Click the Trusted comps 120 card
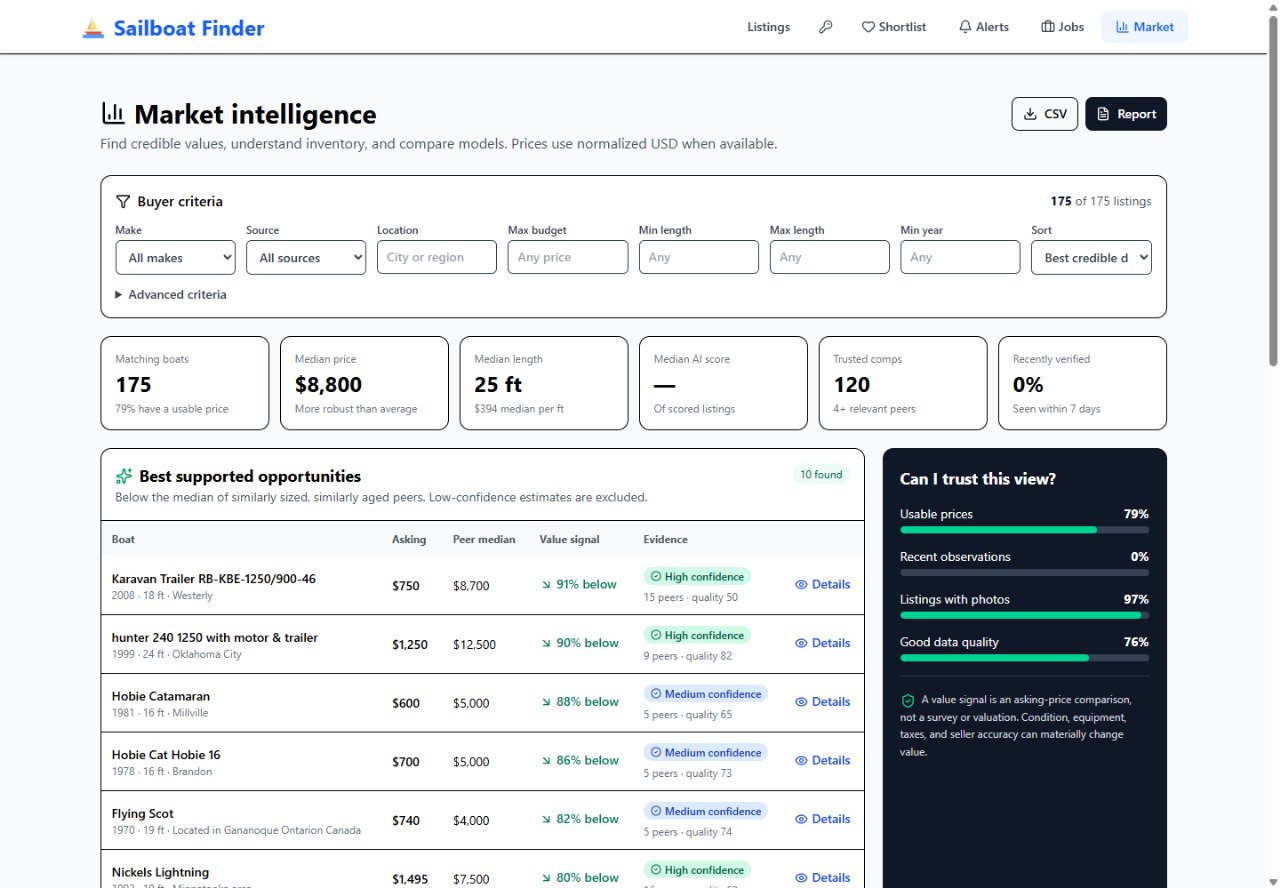 coord(903,383)
